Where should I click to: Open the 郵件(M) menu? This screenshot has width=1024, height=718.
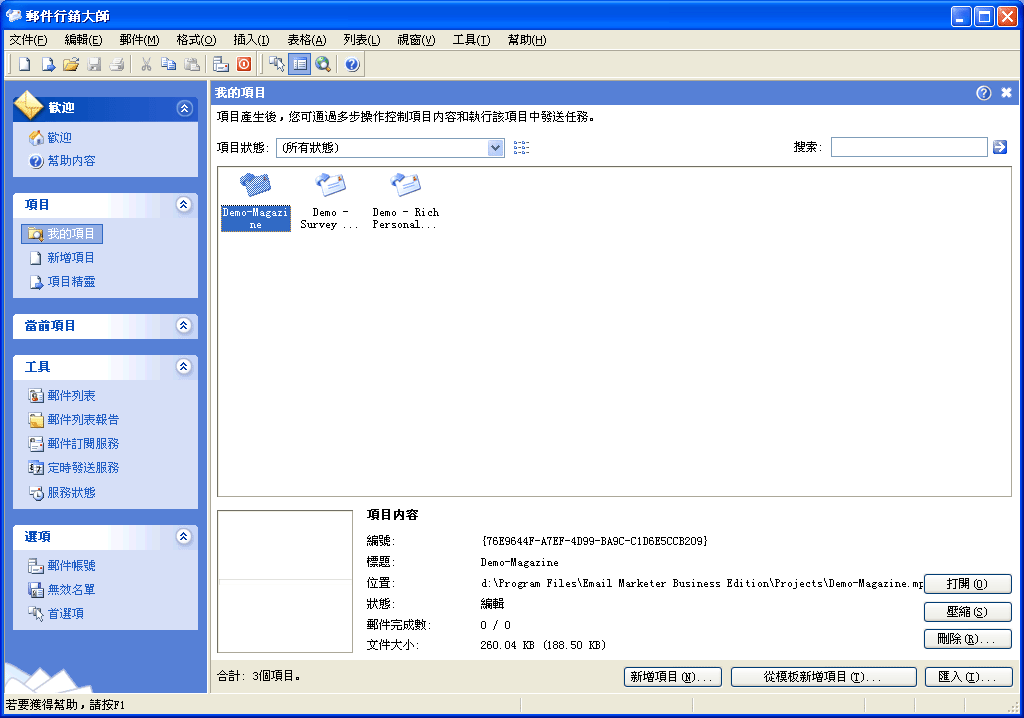coord(138,40)
